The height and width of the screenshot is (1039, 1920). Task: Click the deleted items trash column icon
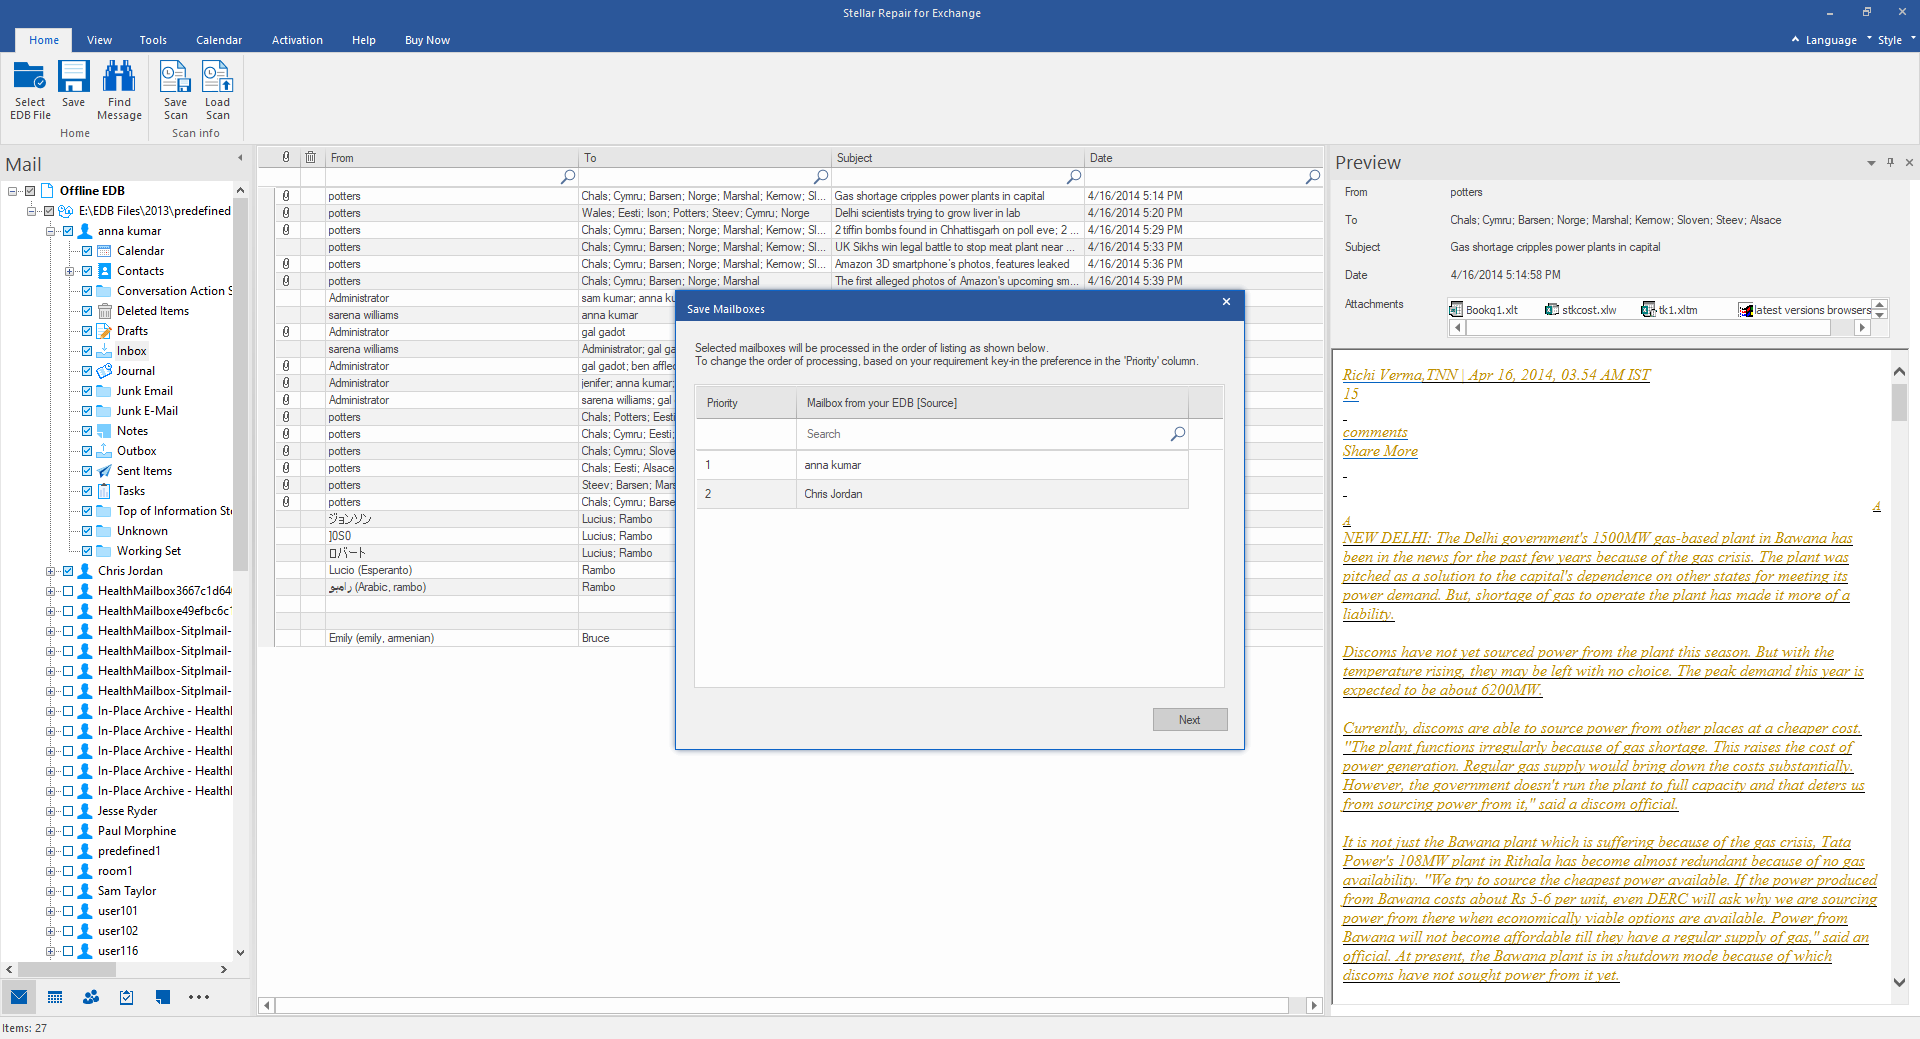311,157
